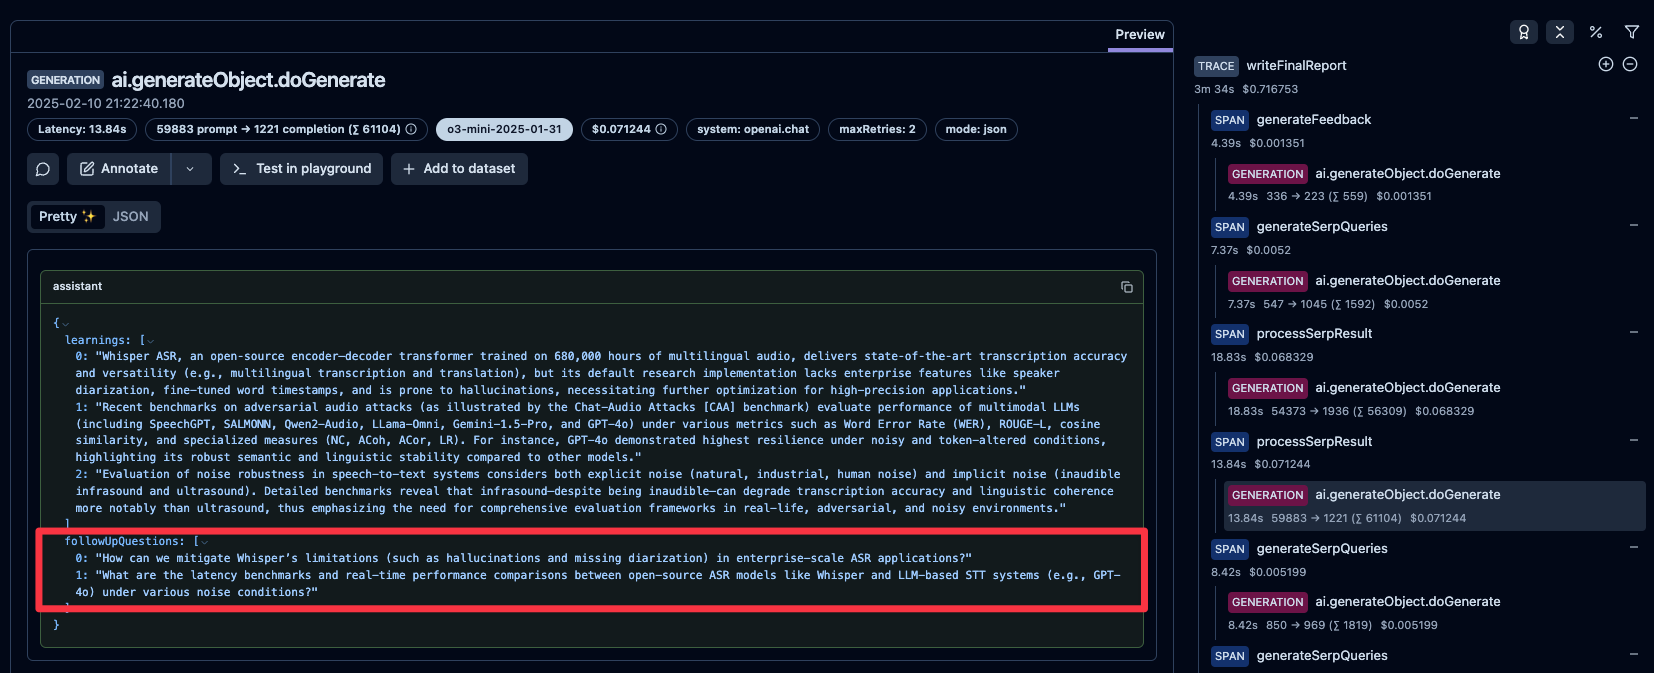Viewport: 1654px width, 673px height.
Task: Collapse the followUpQuestions array
Action: coord(203,542)
